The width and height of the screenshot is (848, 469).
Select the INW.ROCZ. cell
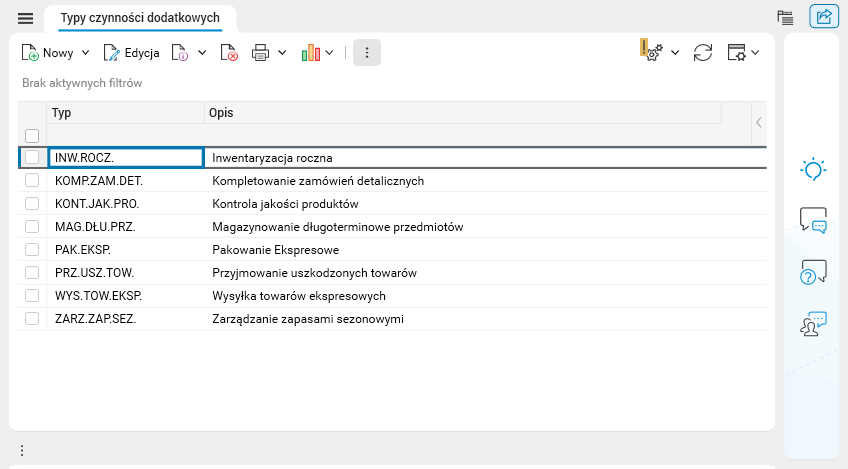(125, 157)
